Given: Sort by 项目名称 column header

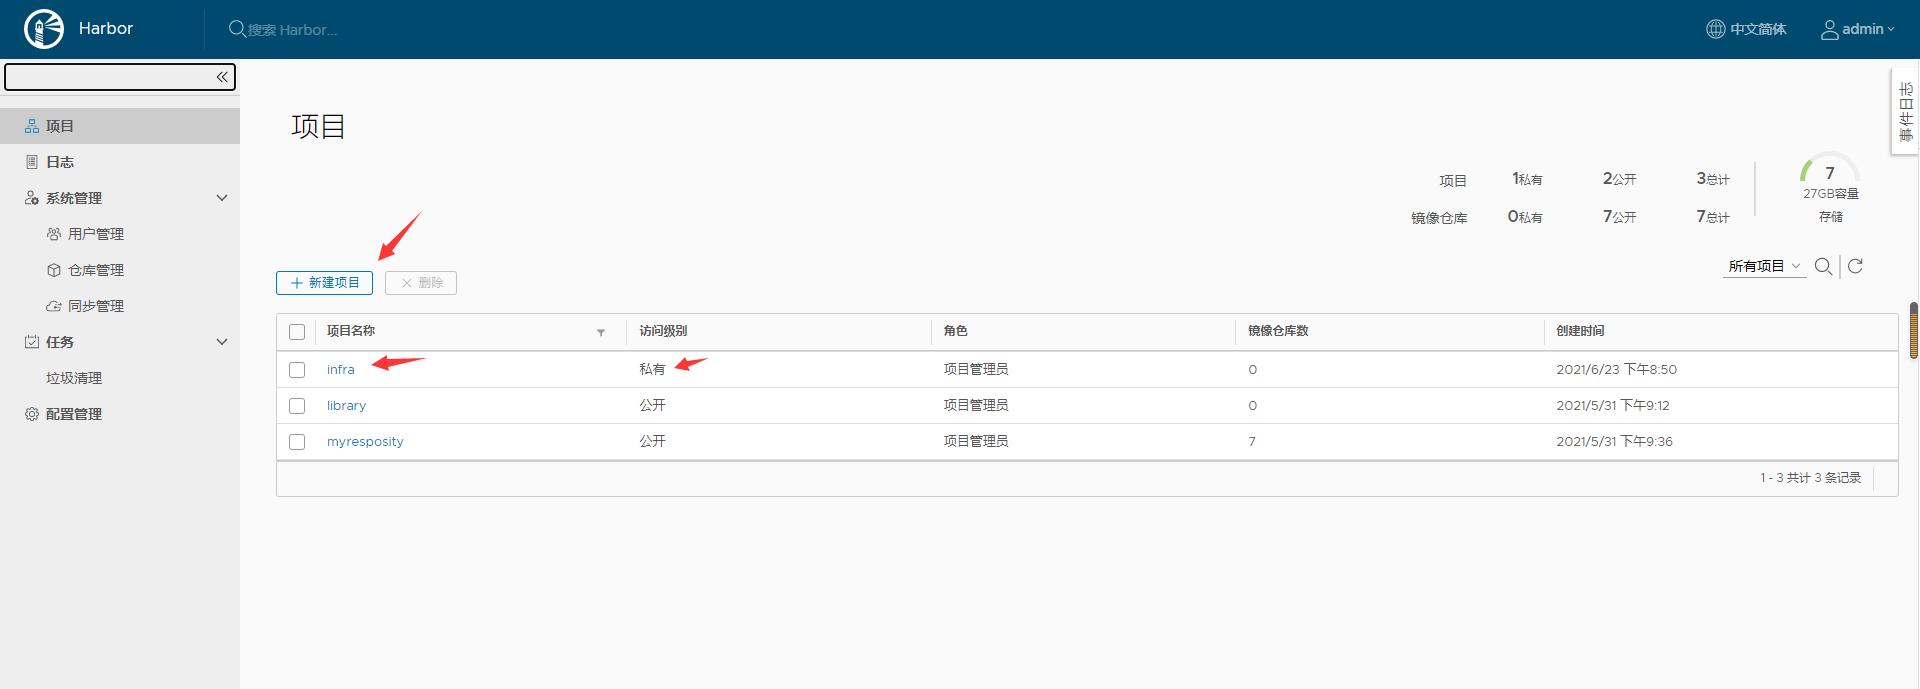Looking at the screenshot, I should point(351,331).
